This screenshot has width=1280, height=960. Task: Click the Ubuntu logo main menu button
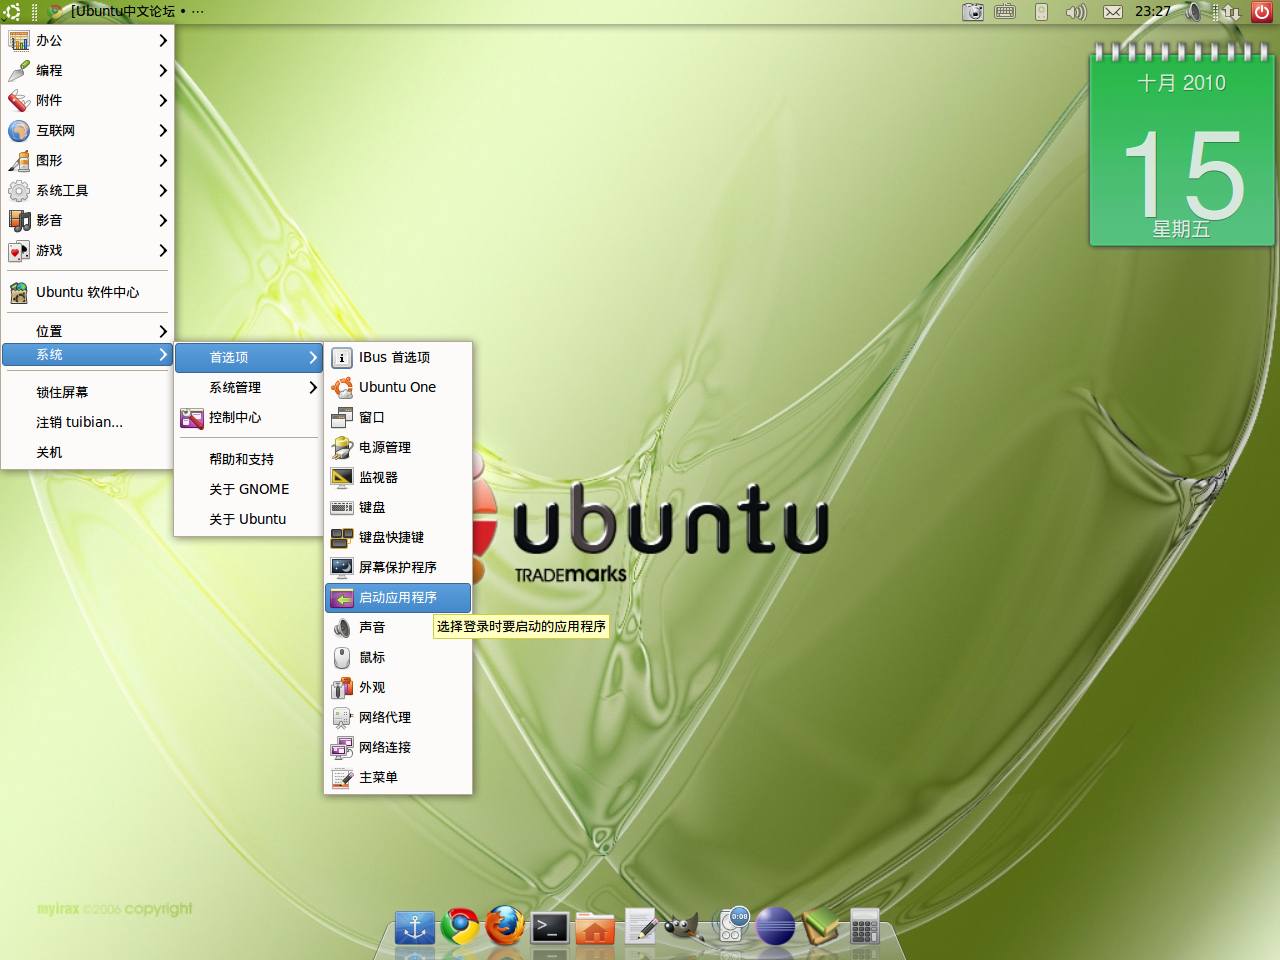[x=12, y=12]
